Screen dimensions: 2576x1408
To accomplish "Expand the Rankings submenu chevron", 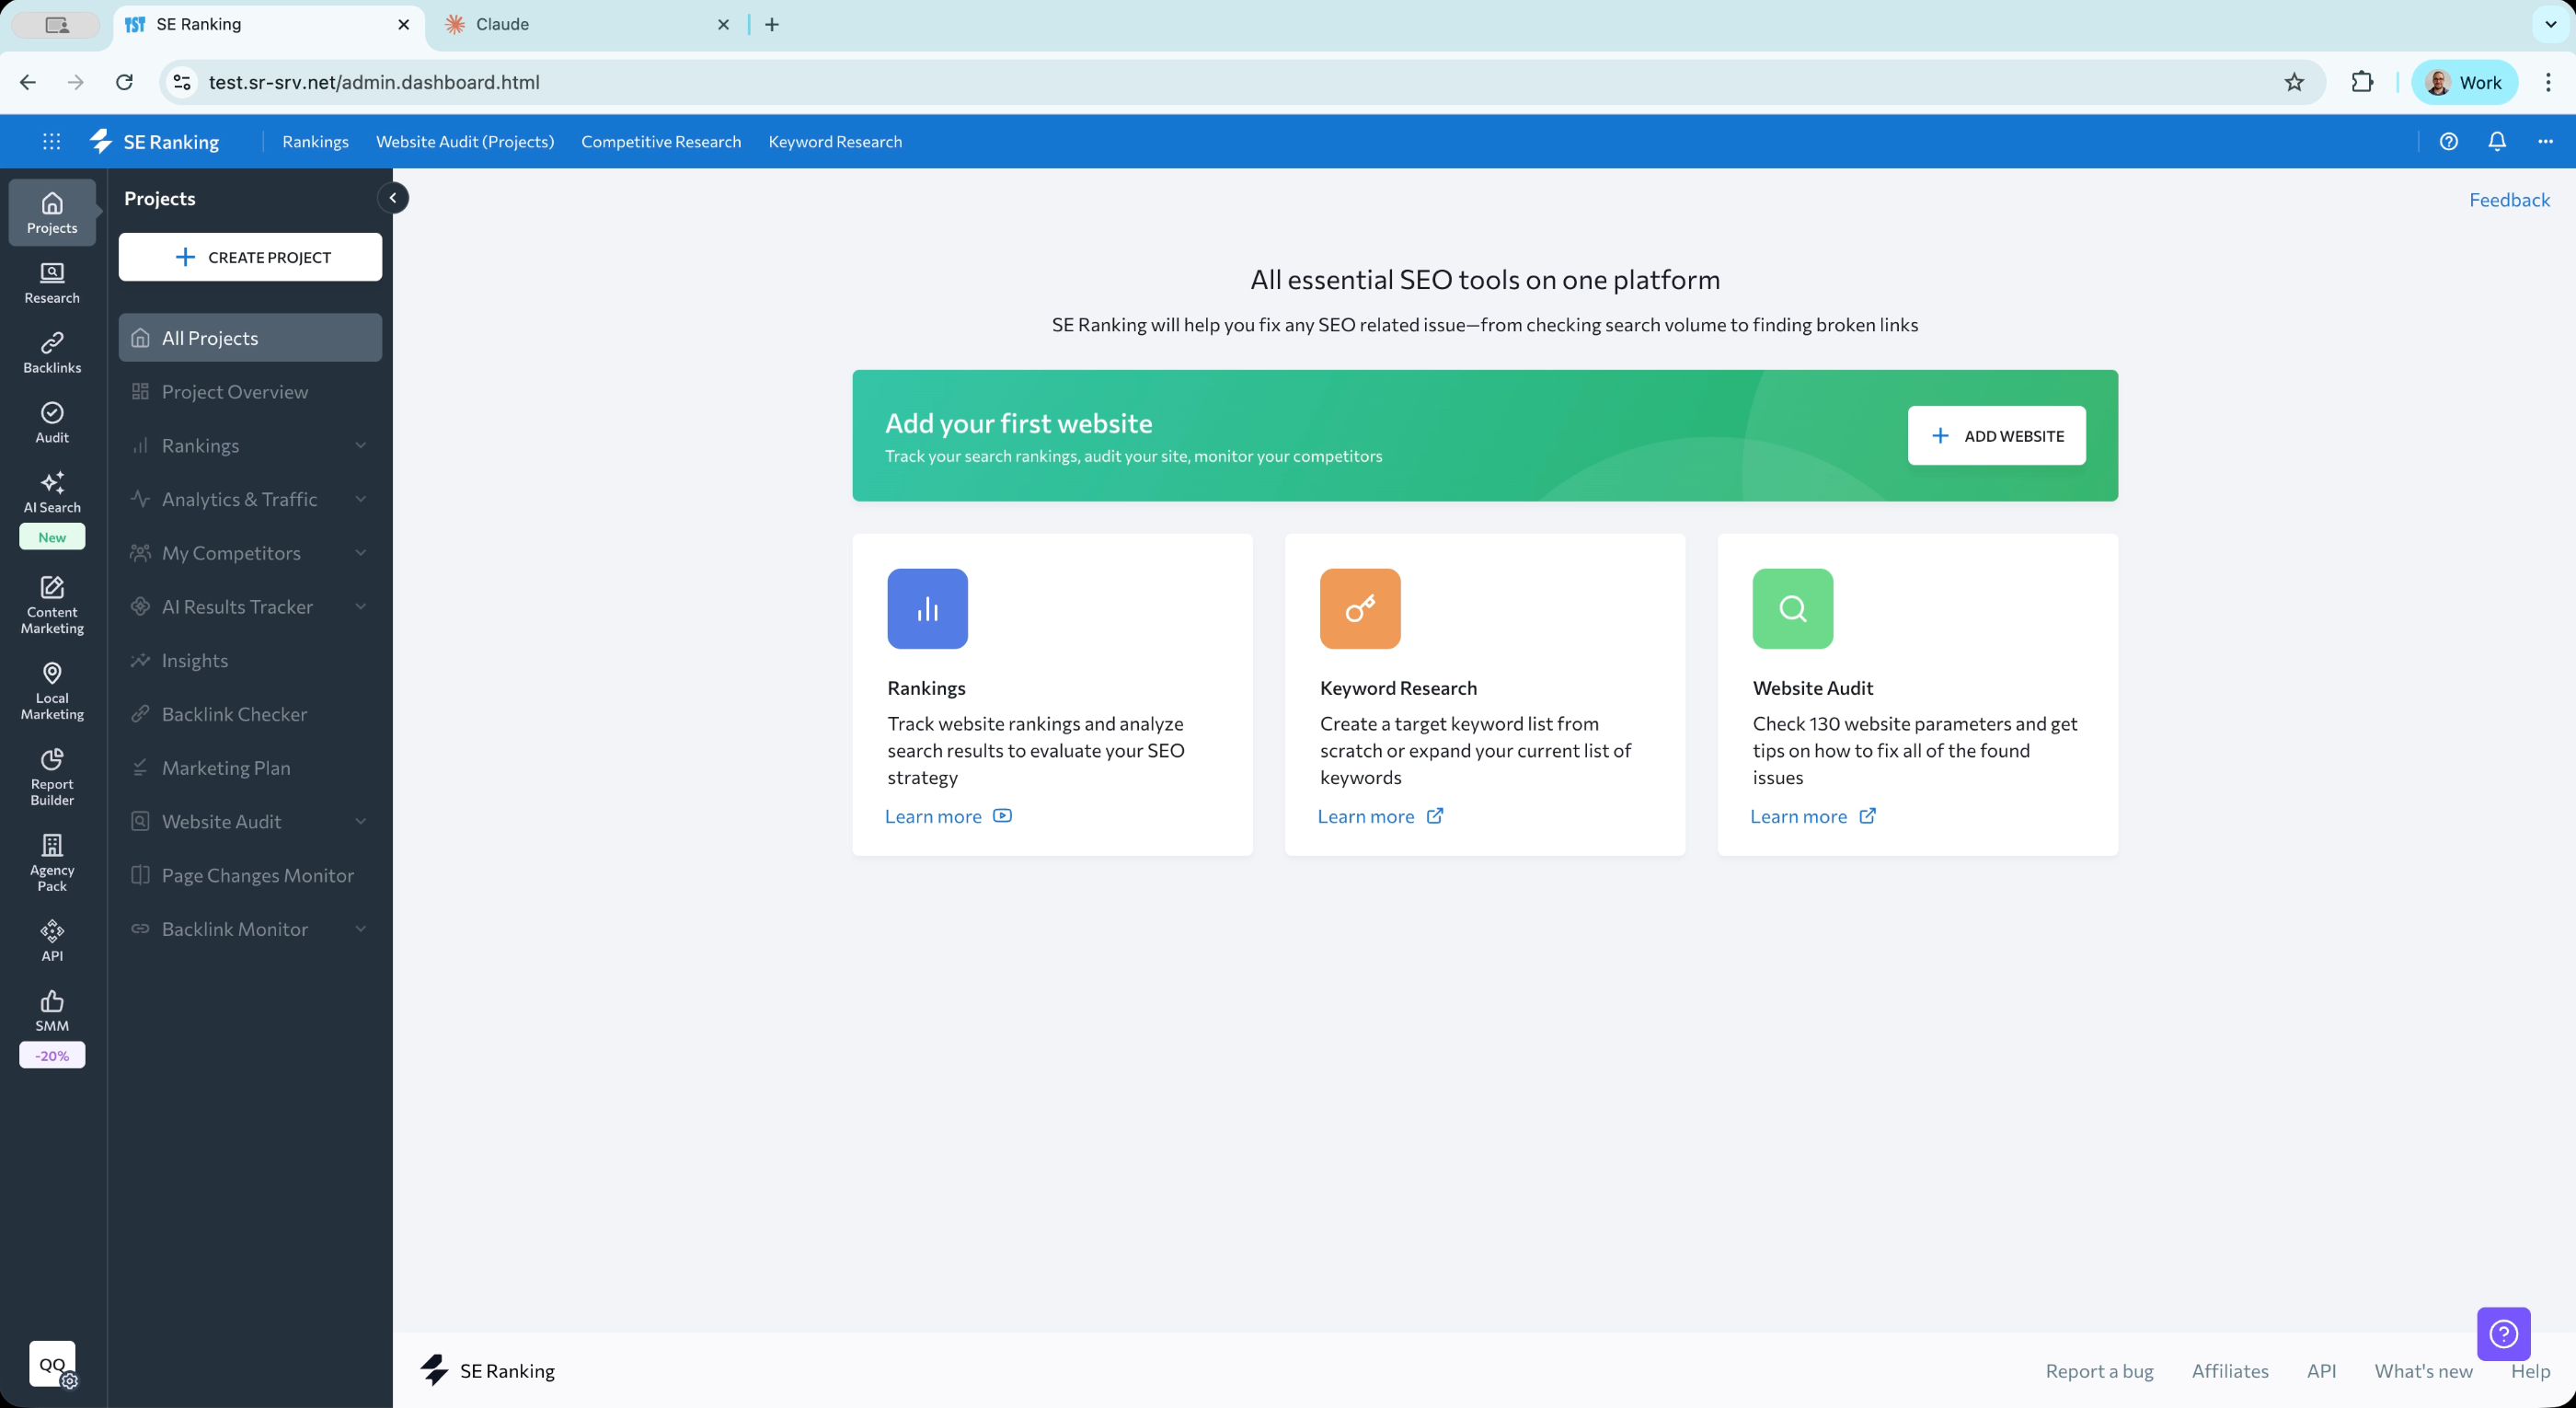I will click(360, 445).
